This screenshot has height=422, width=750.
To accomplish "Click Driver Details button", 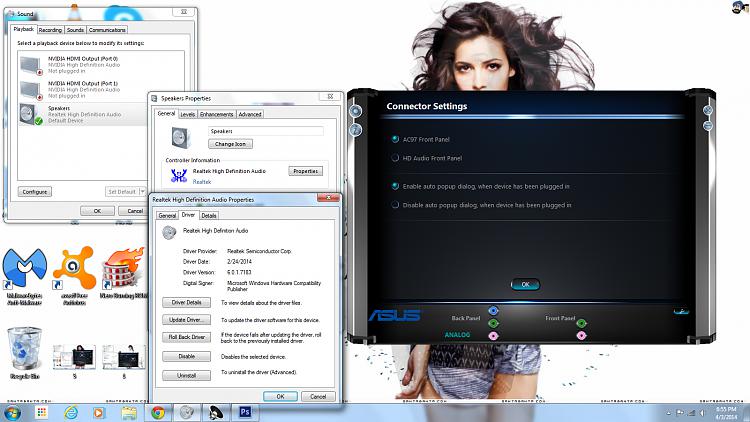I will 187,302.
